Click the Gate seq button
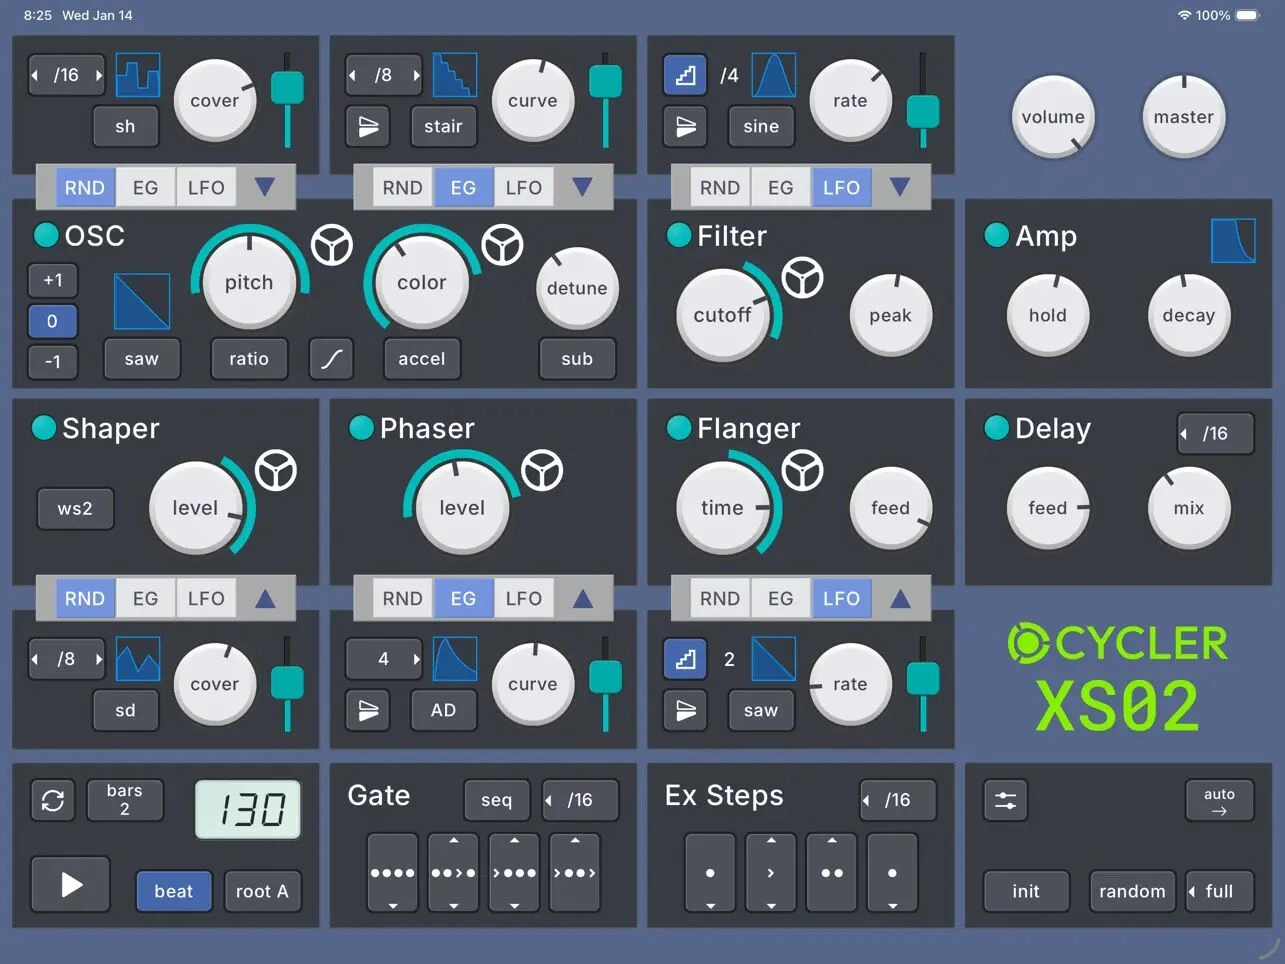This screenshot has height=964, width=1285. tap(497, 800)
